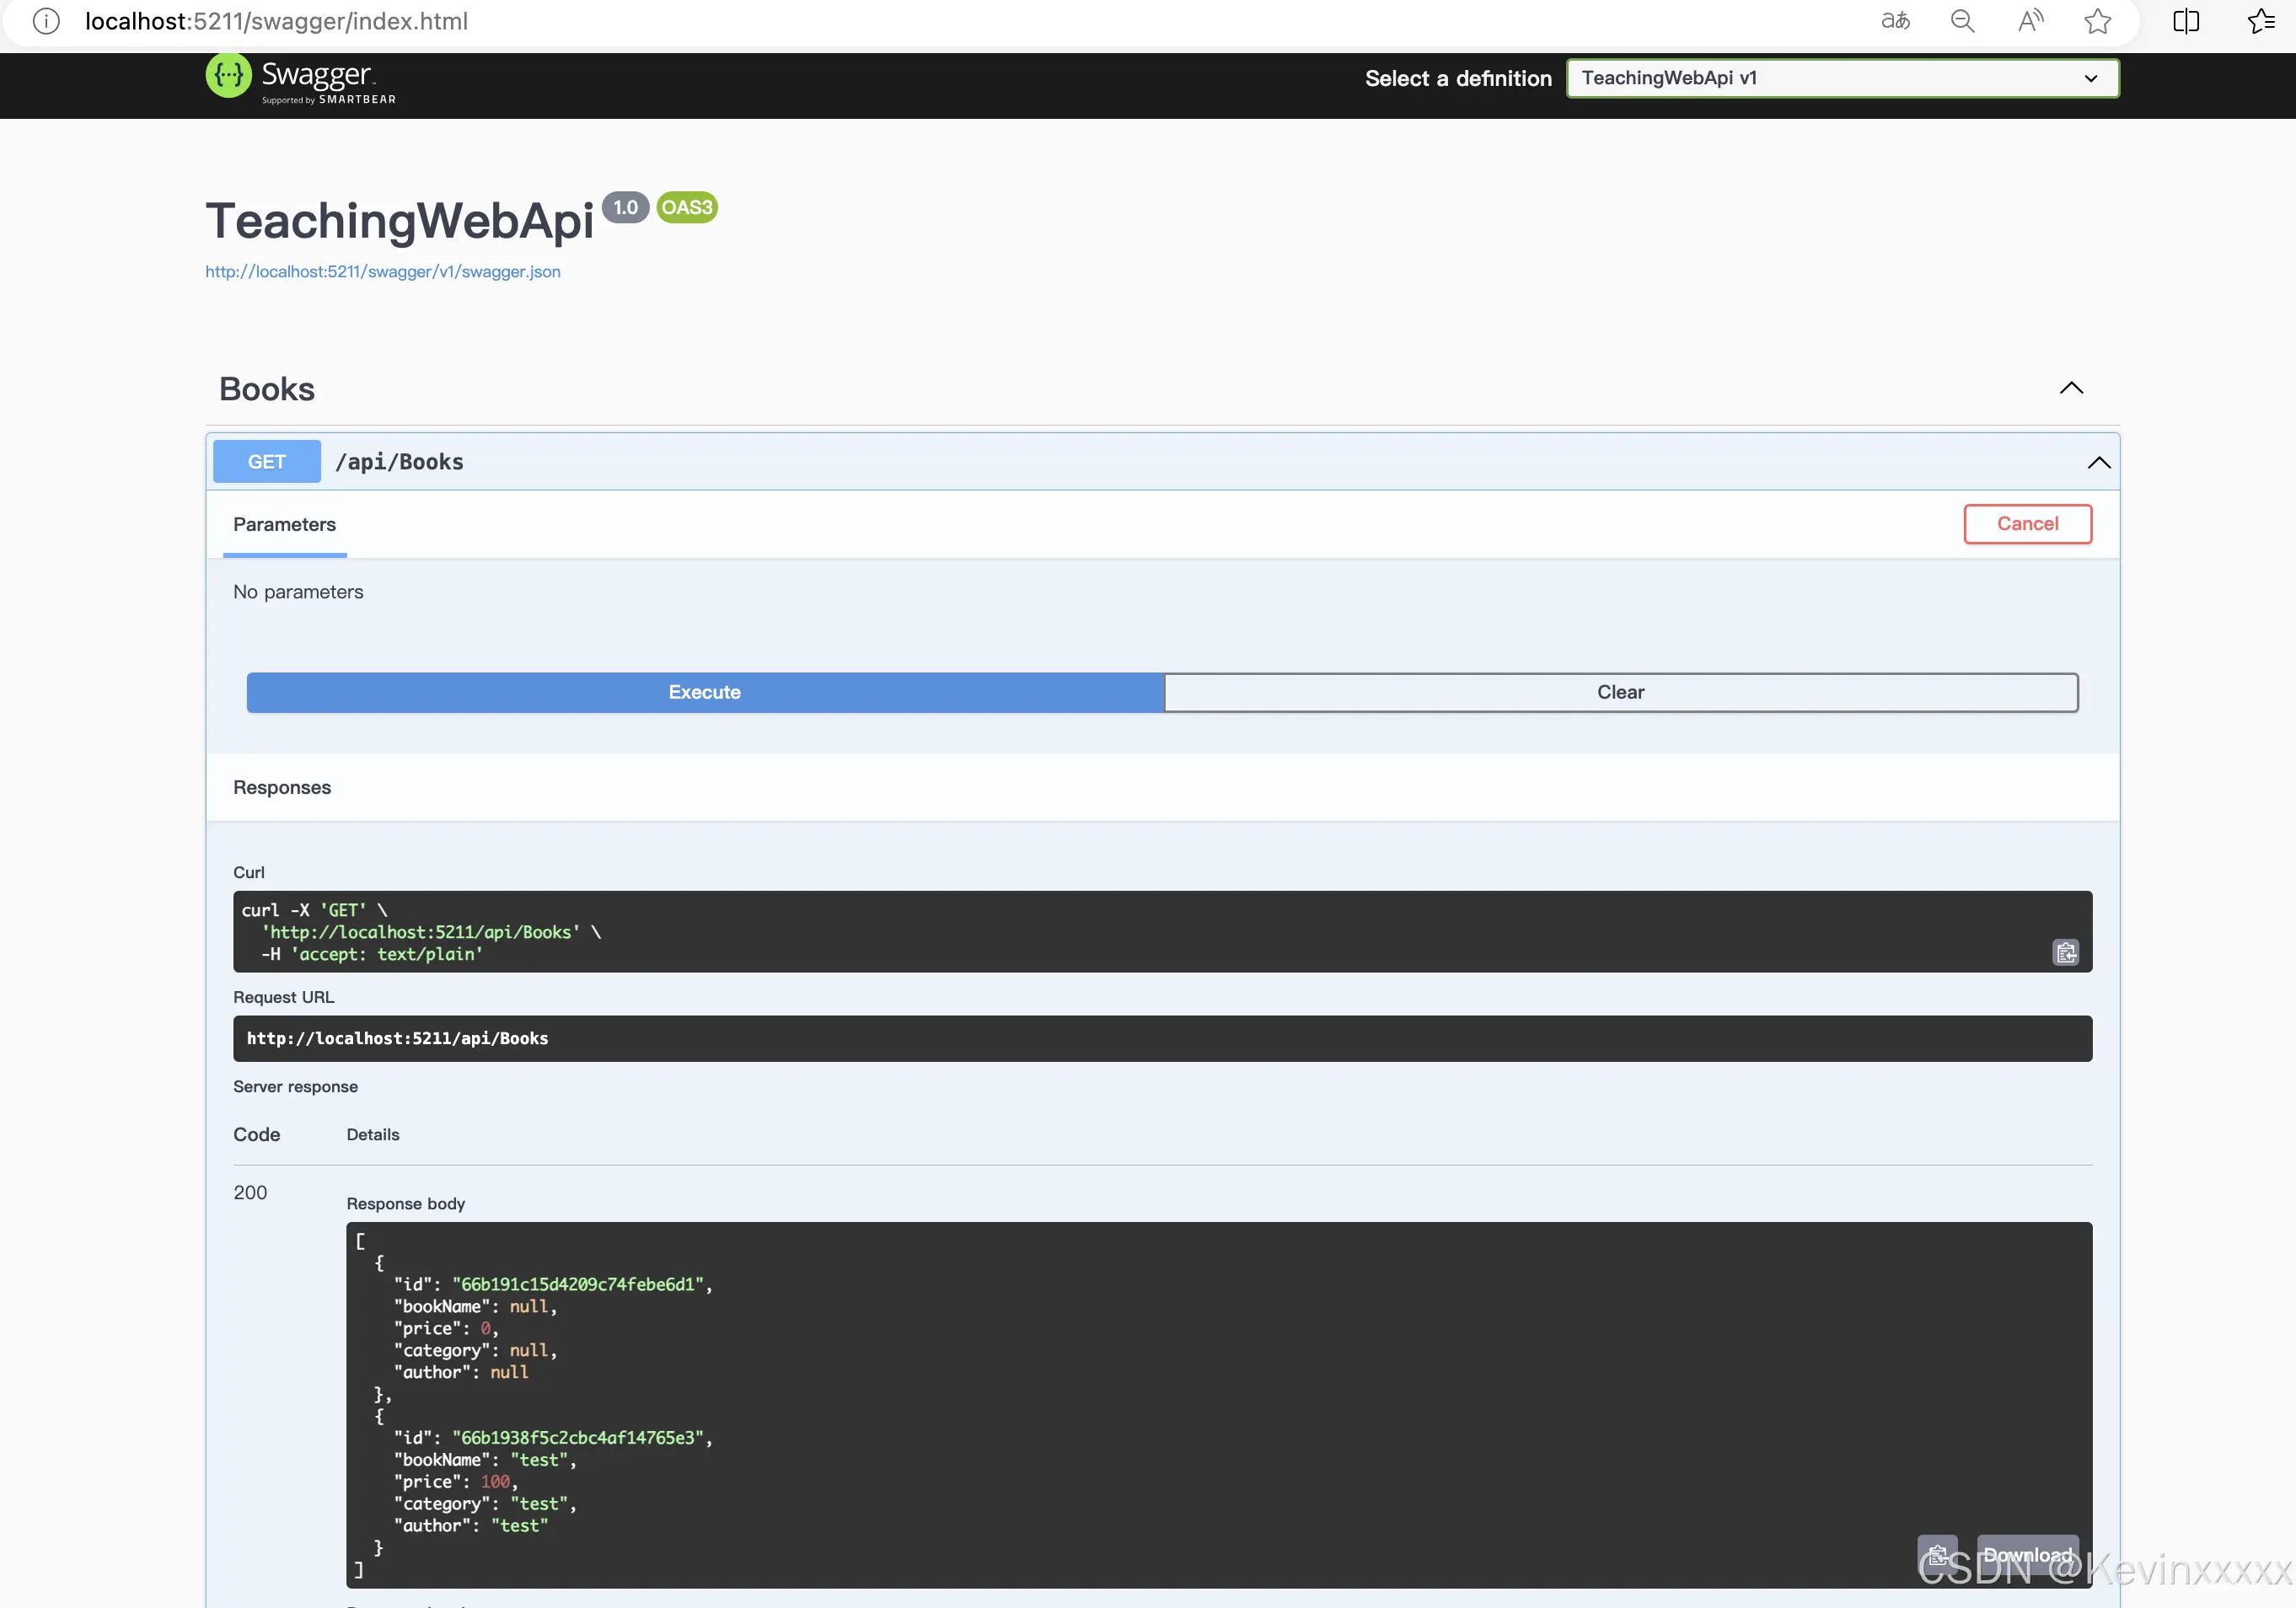Collapse the Books section chevron
Viewport: 2296px width, 1608px height.
(x=2071, y=388)
